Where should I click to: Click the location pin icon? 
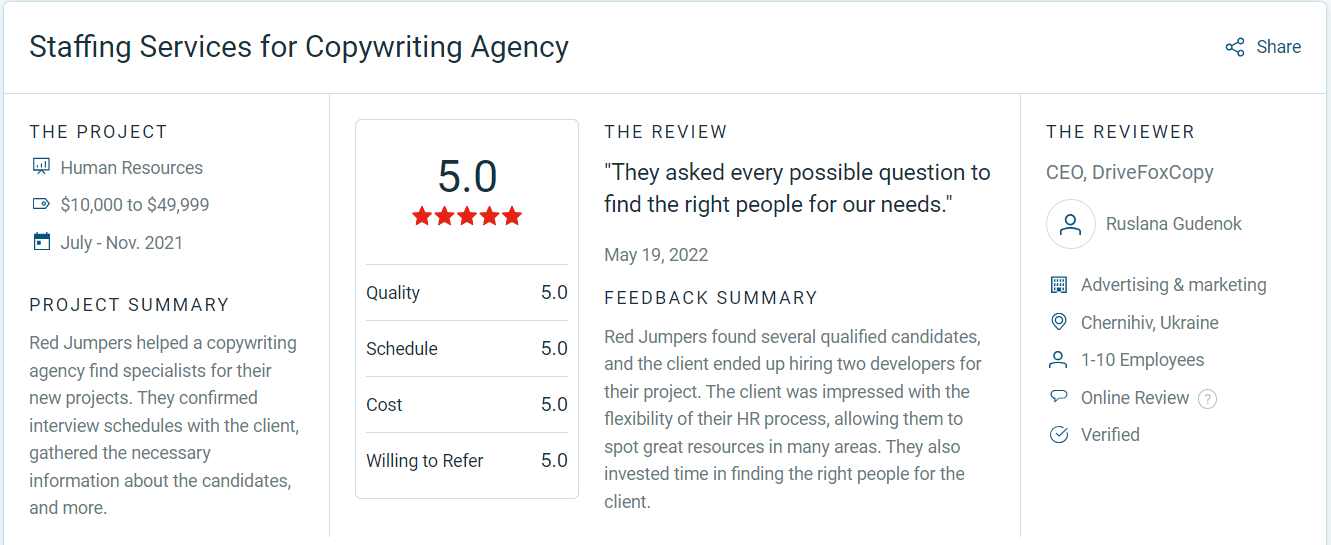click(1059, 322)
